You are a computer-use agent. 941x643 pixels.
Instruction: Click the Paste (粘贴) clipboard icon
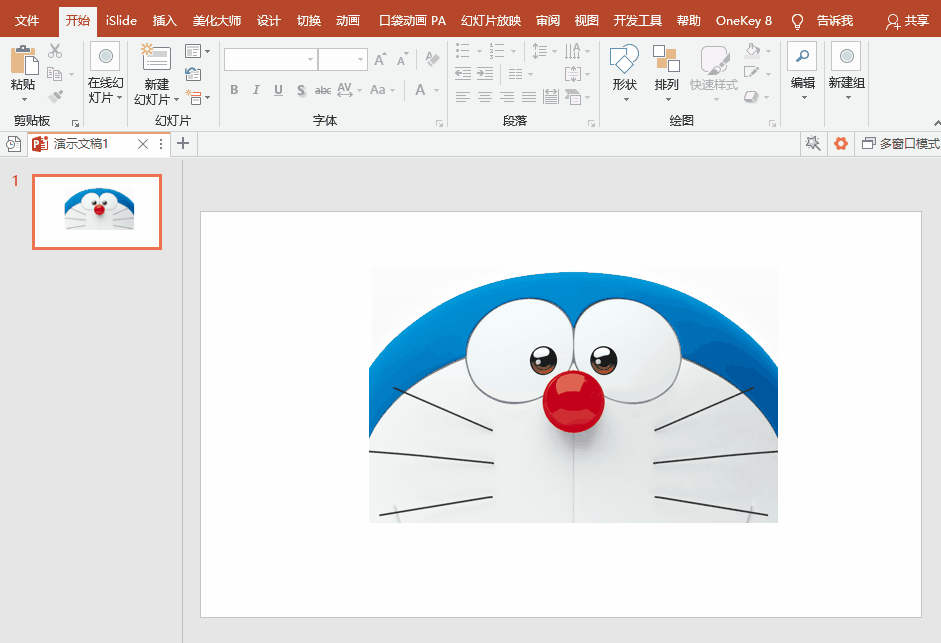24,60
